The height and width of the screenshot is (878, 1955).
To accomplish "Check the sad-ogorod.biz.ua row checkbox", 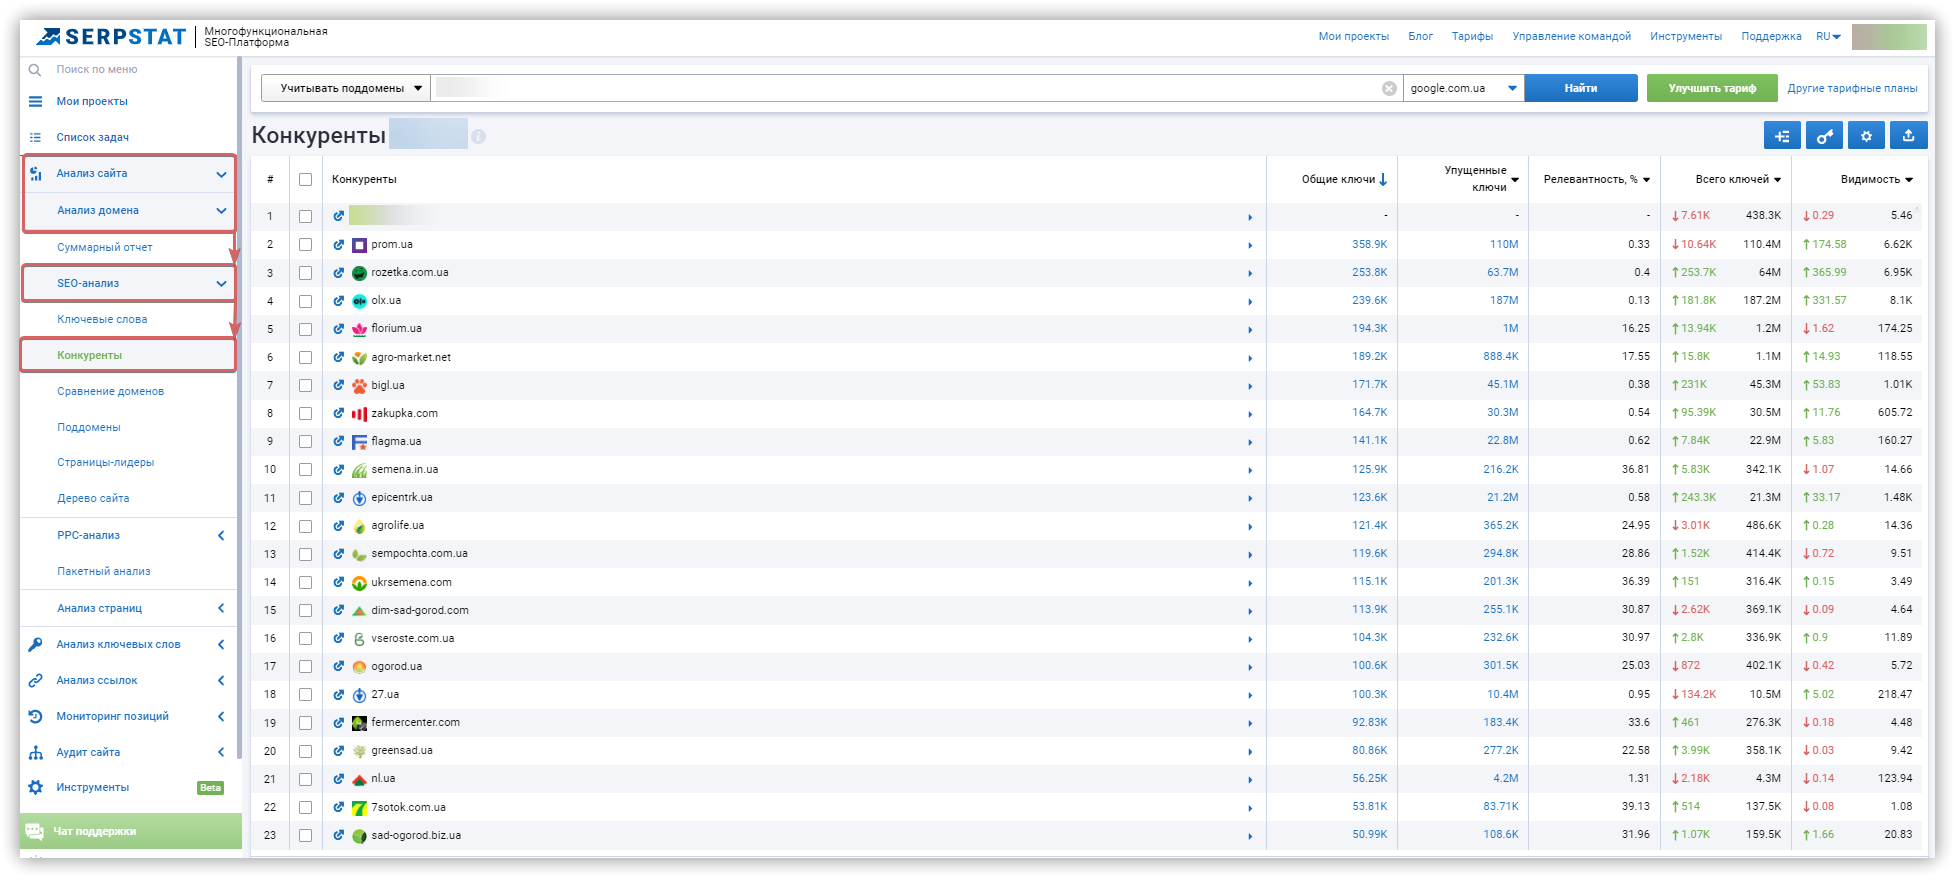I will [306, 835].
